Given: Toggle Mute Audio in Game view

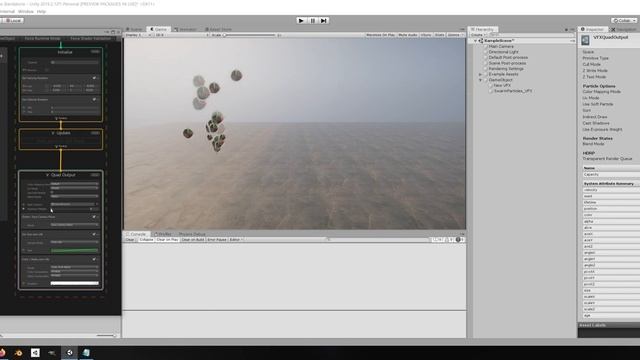Looking at the screenshot, I should 408,35.
